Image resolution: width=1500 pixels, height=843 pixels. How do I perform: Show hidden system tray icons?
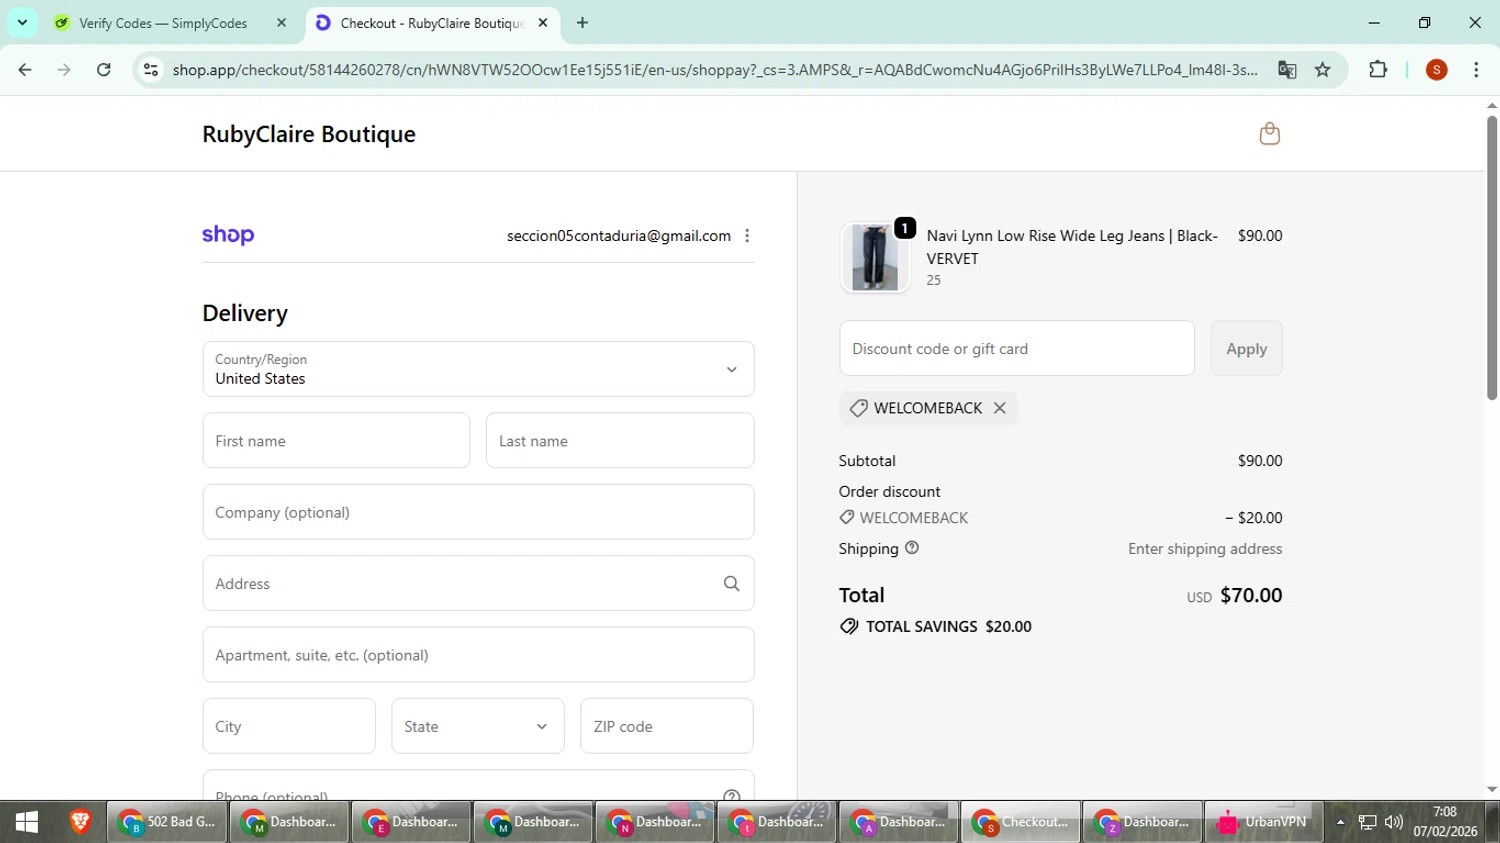coord(1340,822)
